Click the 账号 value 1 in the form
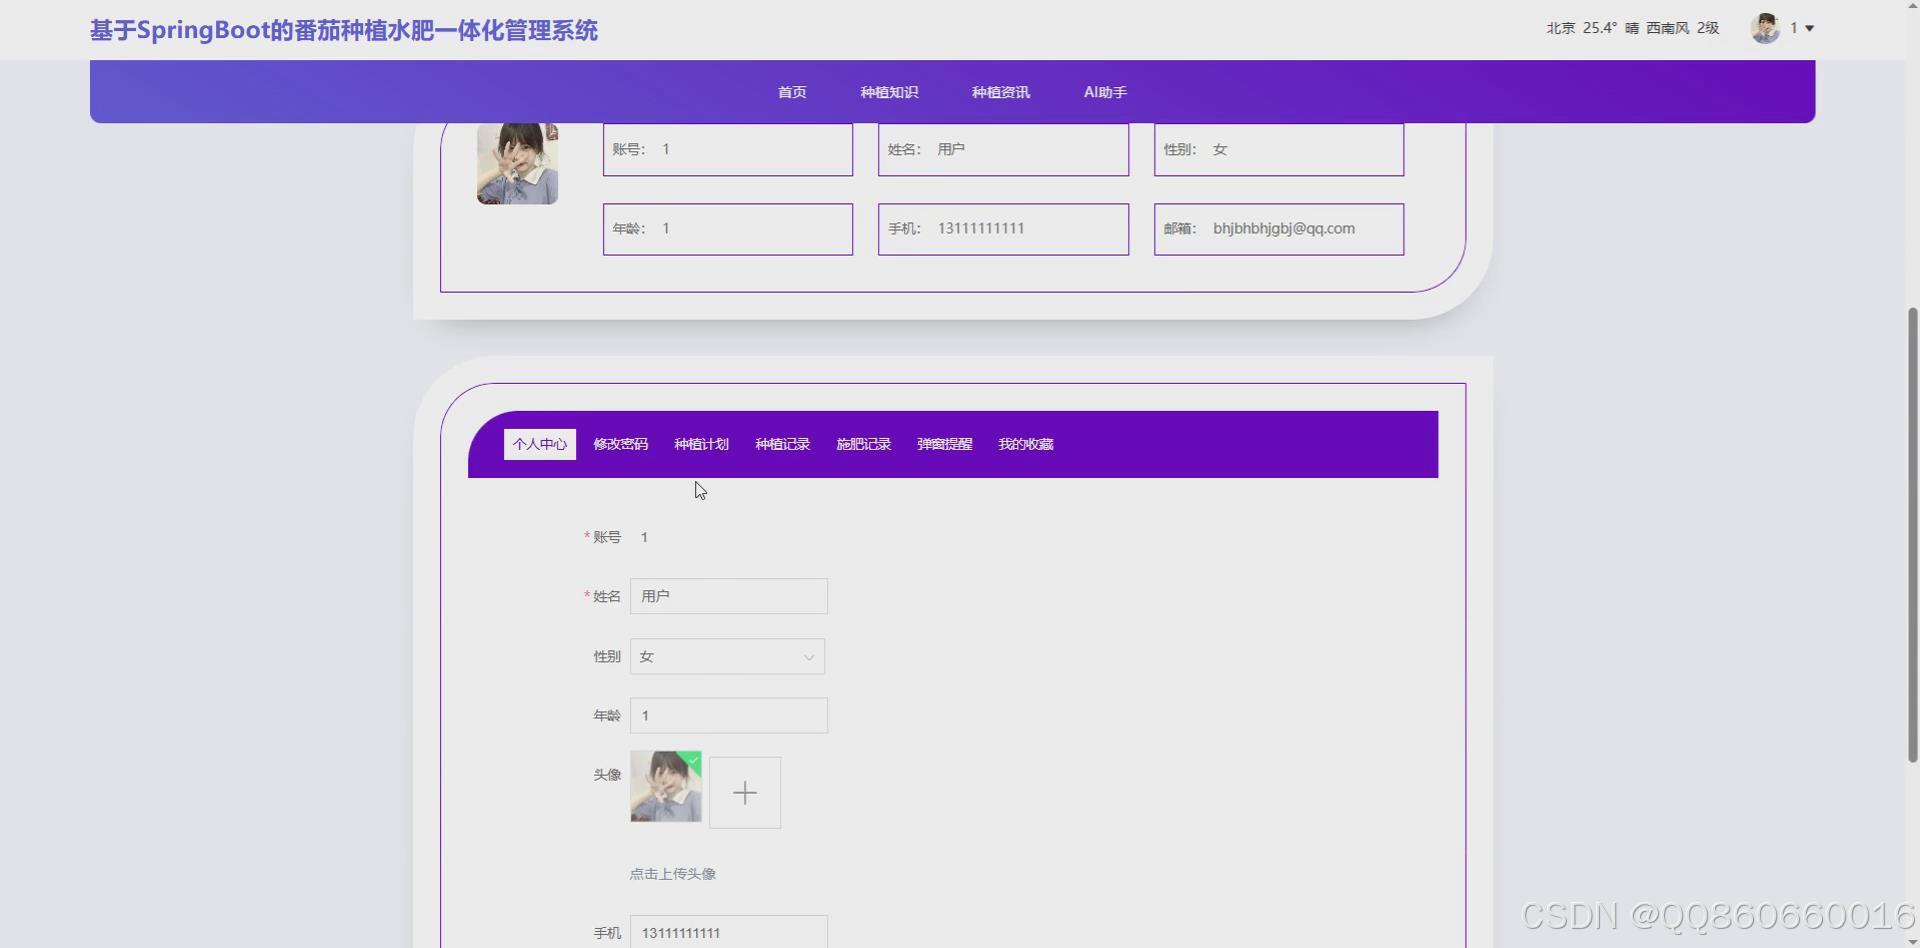This screenshot has height=948, width=1920. pos(645,537)
